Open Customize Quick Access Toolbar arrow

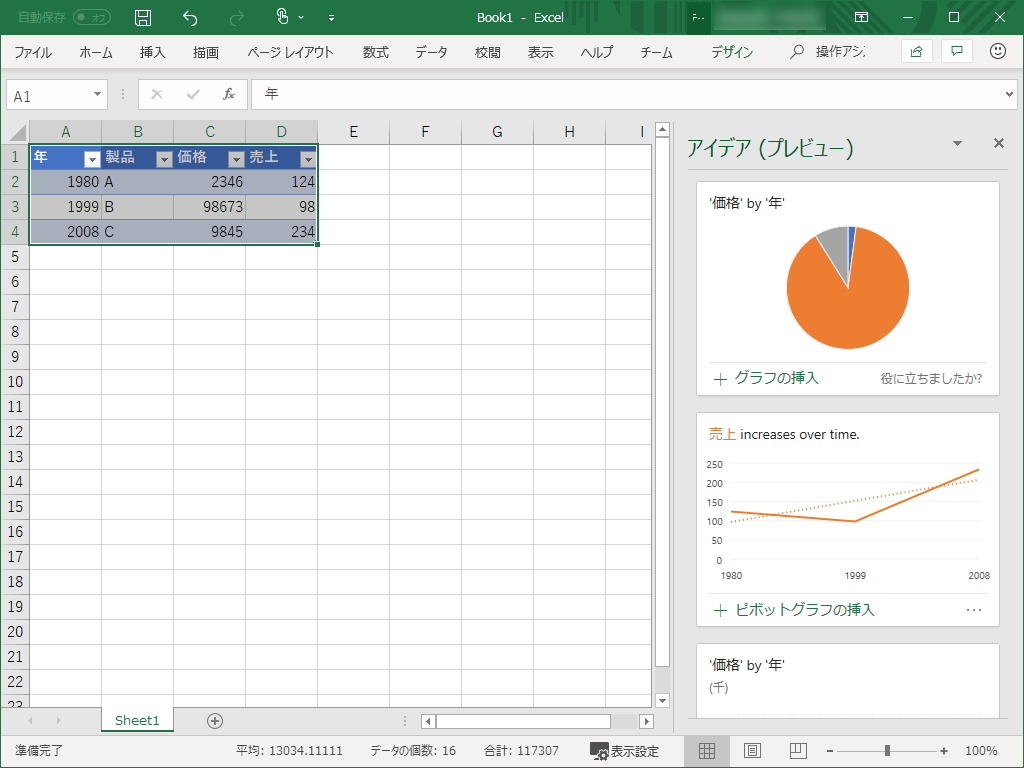tap(331, 18)
